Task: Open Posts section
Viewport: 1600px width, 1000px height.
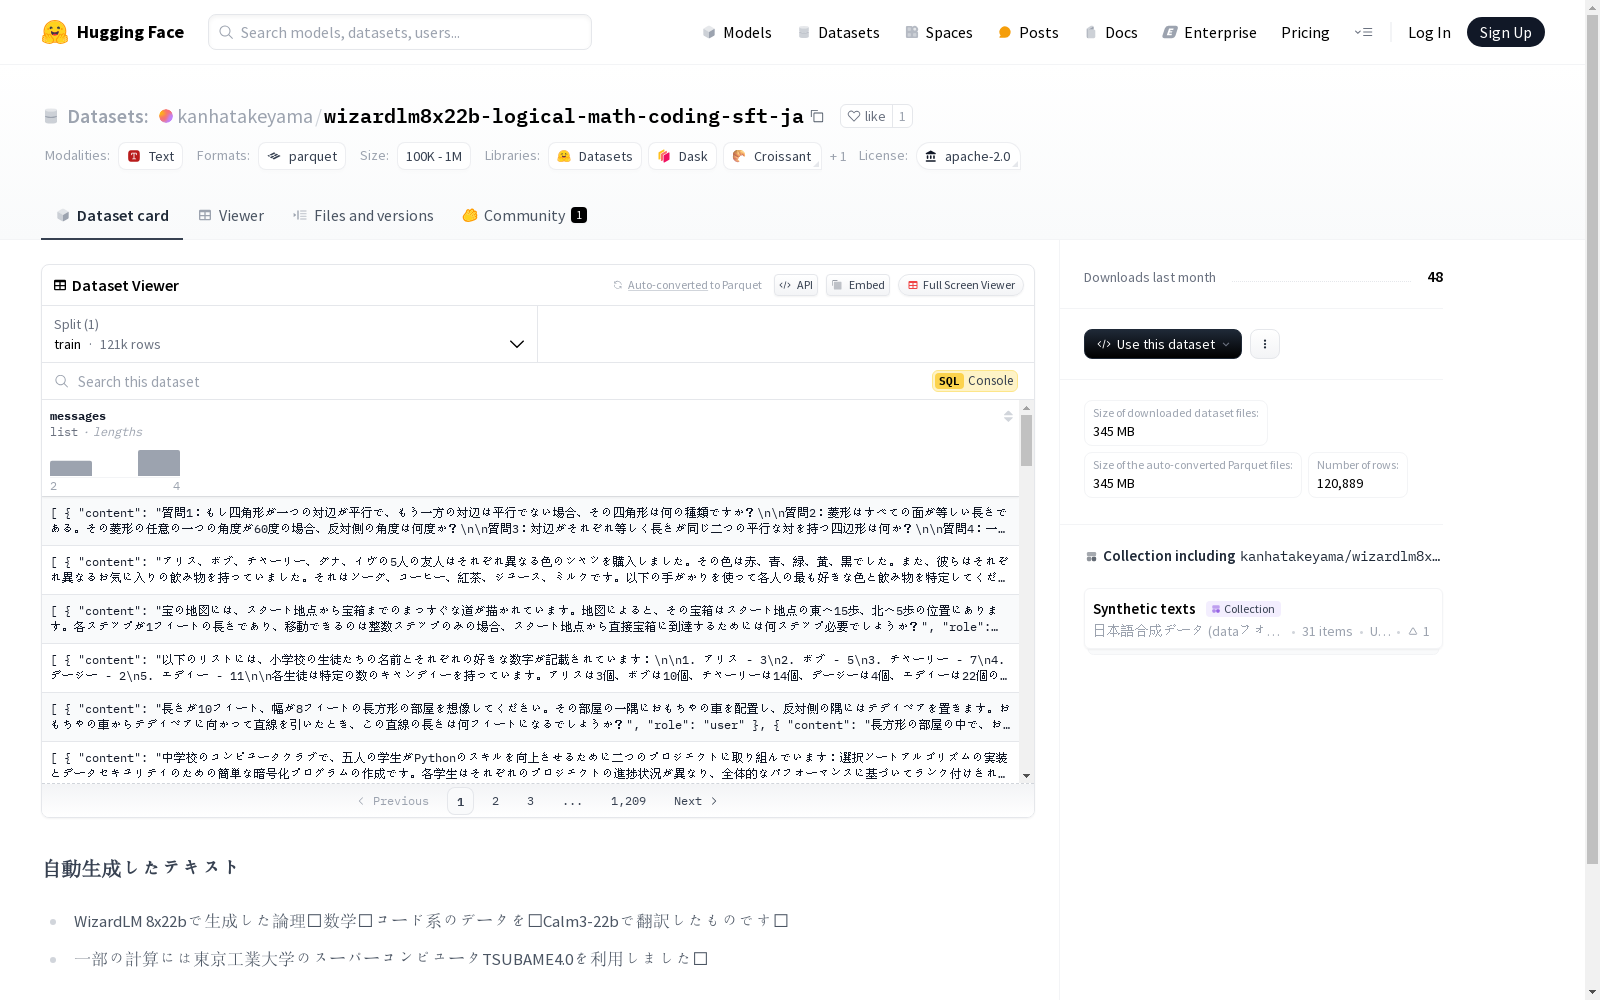Action: coord(1029,32)
